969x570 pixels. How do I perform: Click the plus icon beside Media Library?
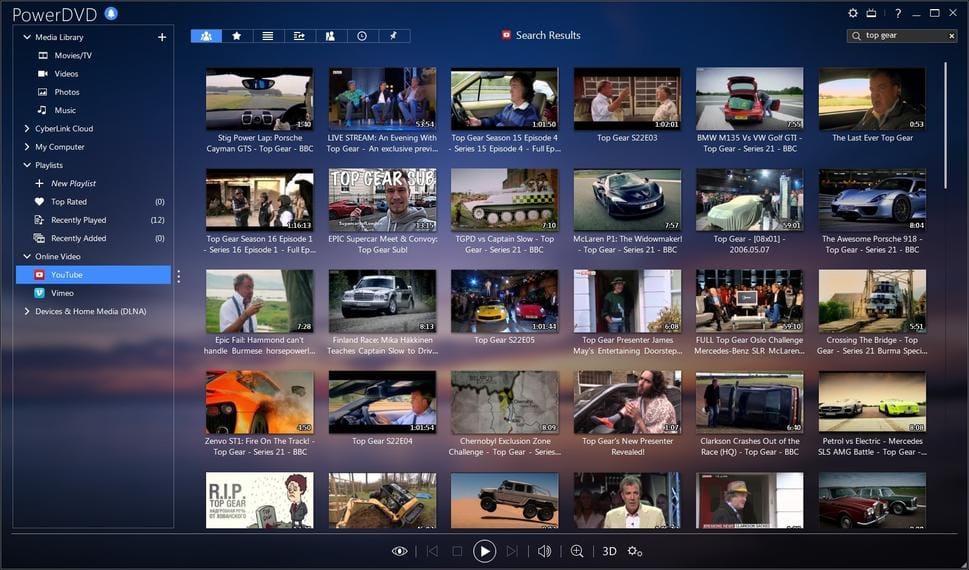click(162, 37)
